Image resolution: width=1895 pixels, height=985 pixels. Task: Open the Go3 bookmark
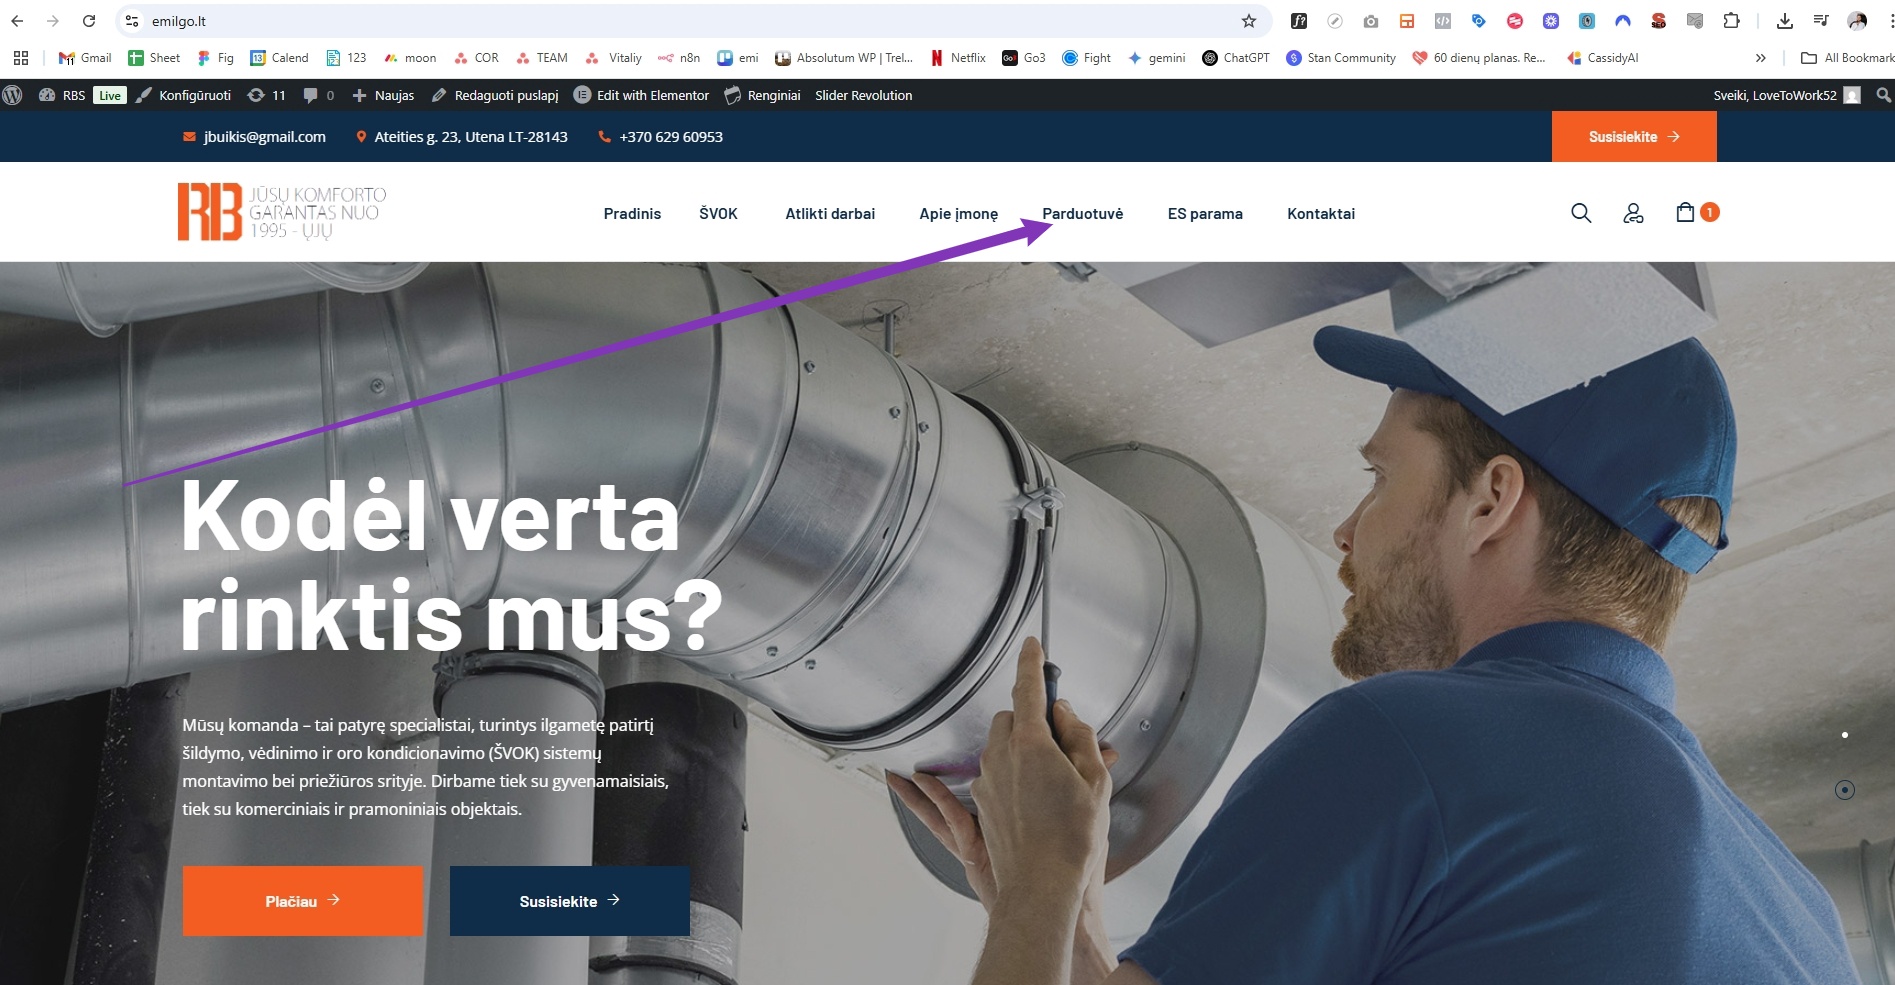pos(1024,58)
